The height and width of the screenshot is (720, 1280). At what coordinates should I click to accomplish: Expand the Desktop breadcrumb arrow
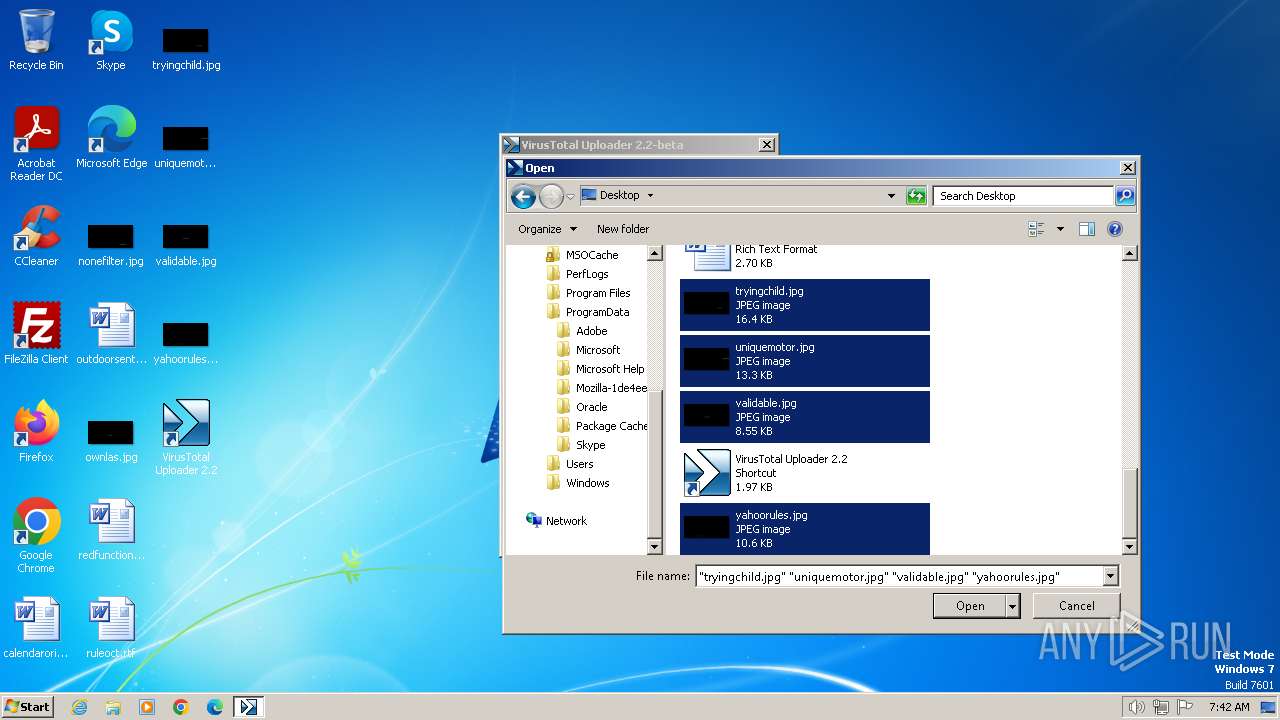coord(650,196)
